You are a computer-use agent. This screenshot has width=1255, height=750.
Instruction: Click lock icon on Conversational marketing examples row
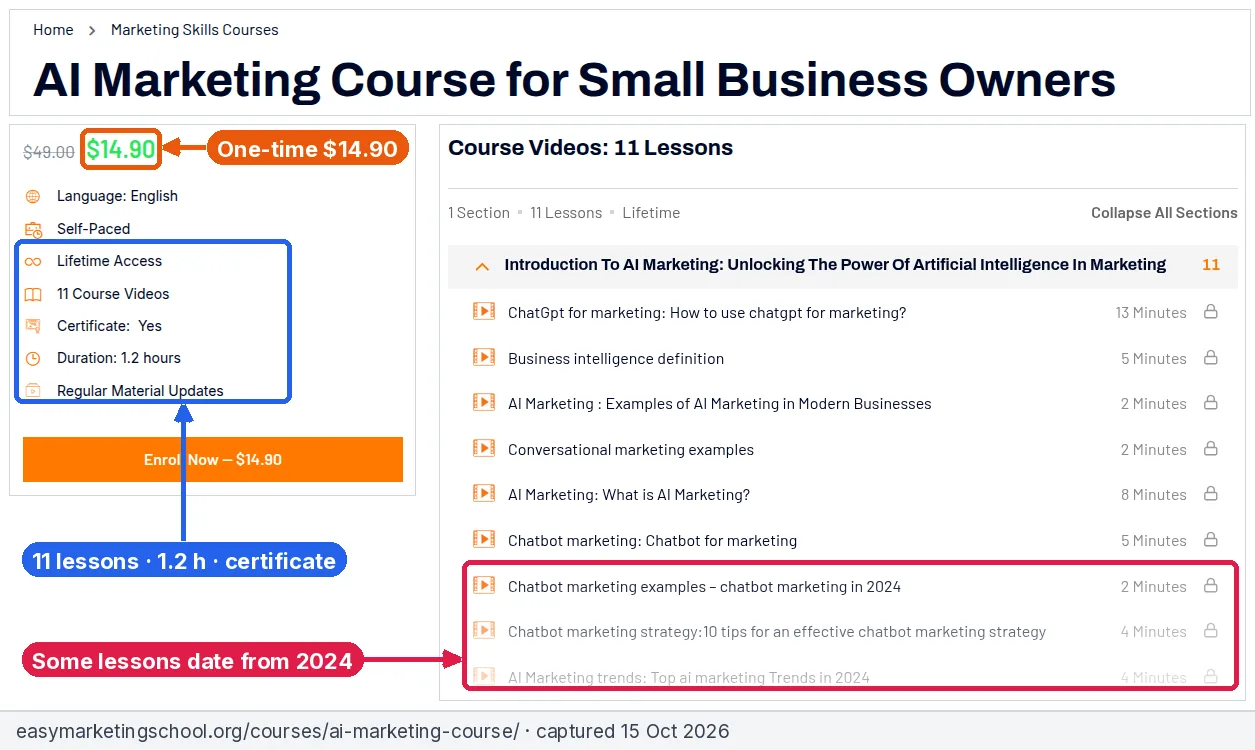coord(1210,449)
